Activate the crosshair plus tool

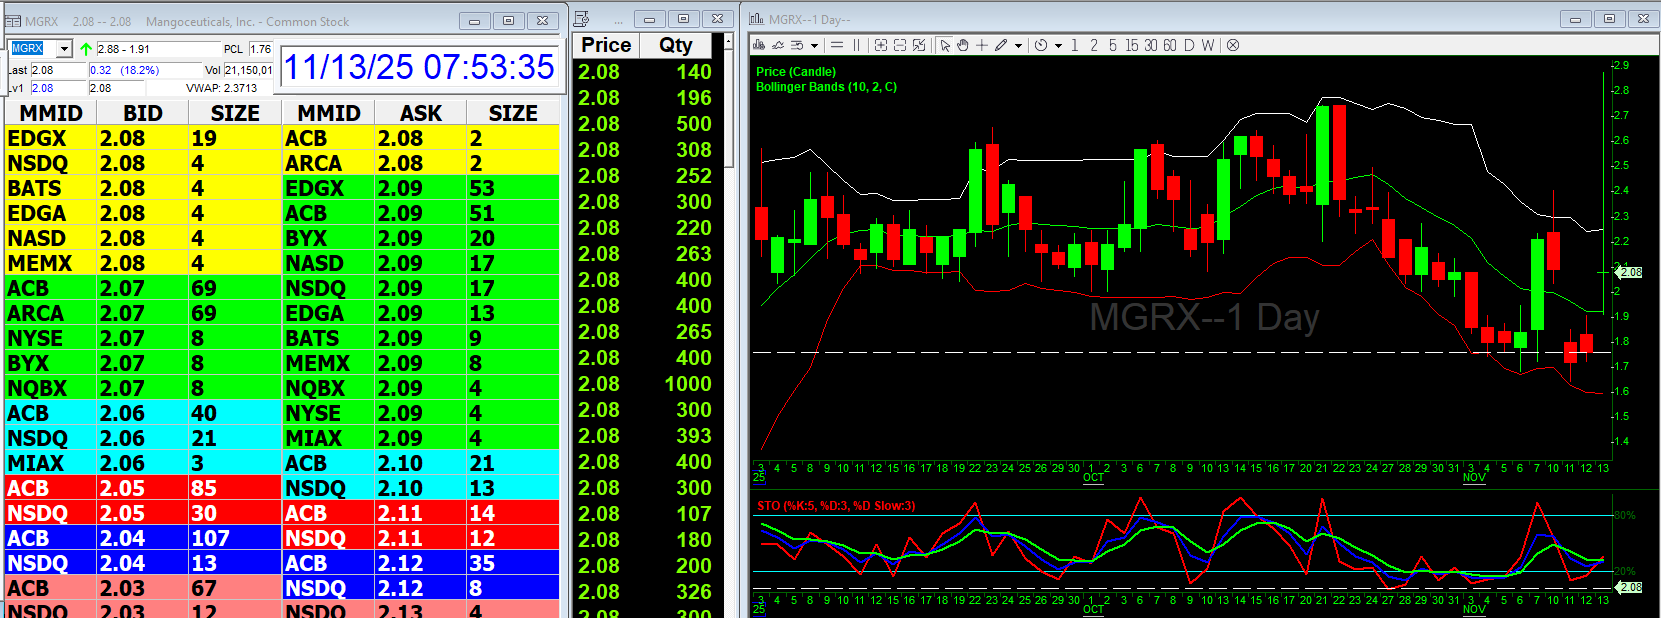tap(982, 45)
